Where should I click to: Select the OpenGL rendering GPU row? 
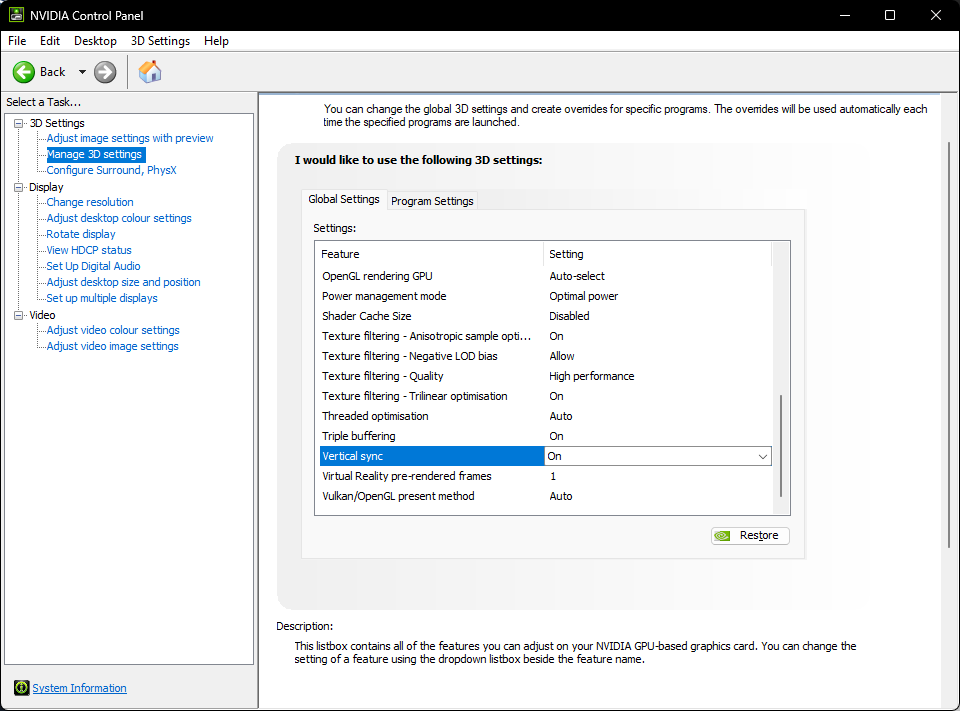[x=545, y=276]
